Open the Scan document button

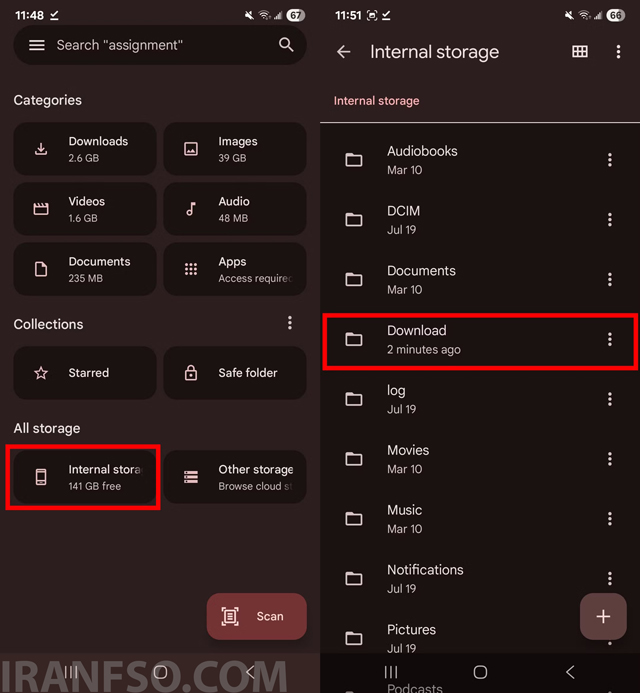pos(256,616)
